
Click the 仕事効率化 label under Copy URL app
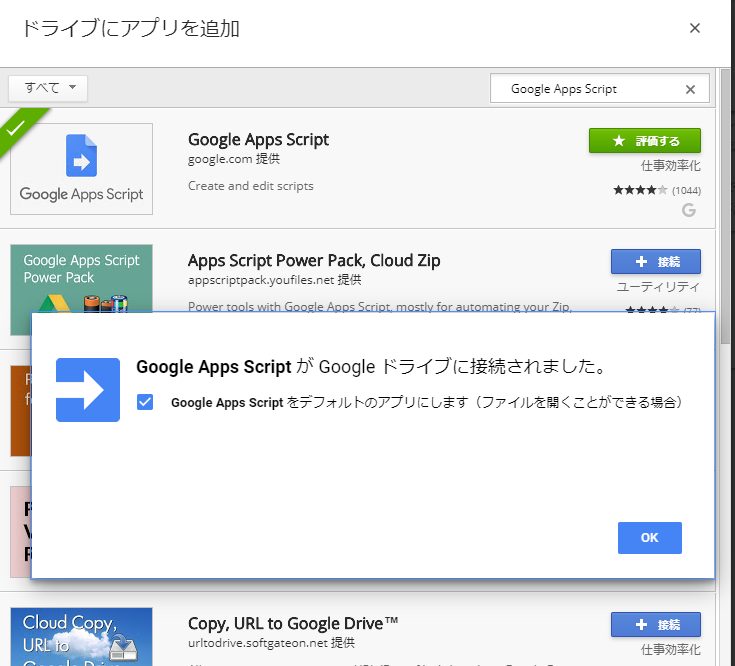[670, 650]
